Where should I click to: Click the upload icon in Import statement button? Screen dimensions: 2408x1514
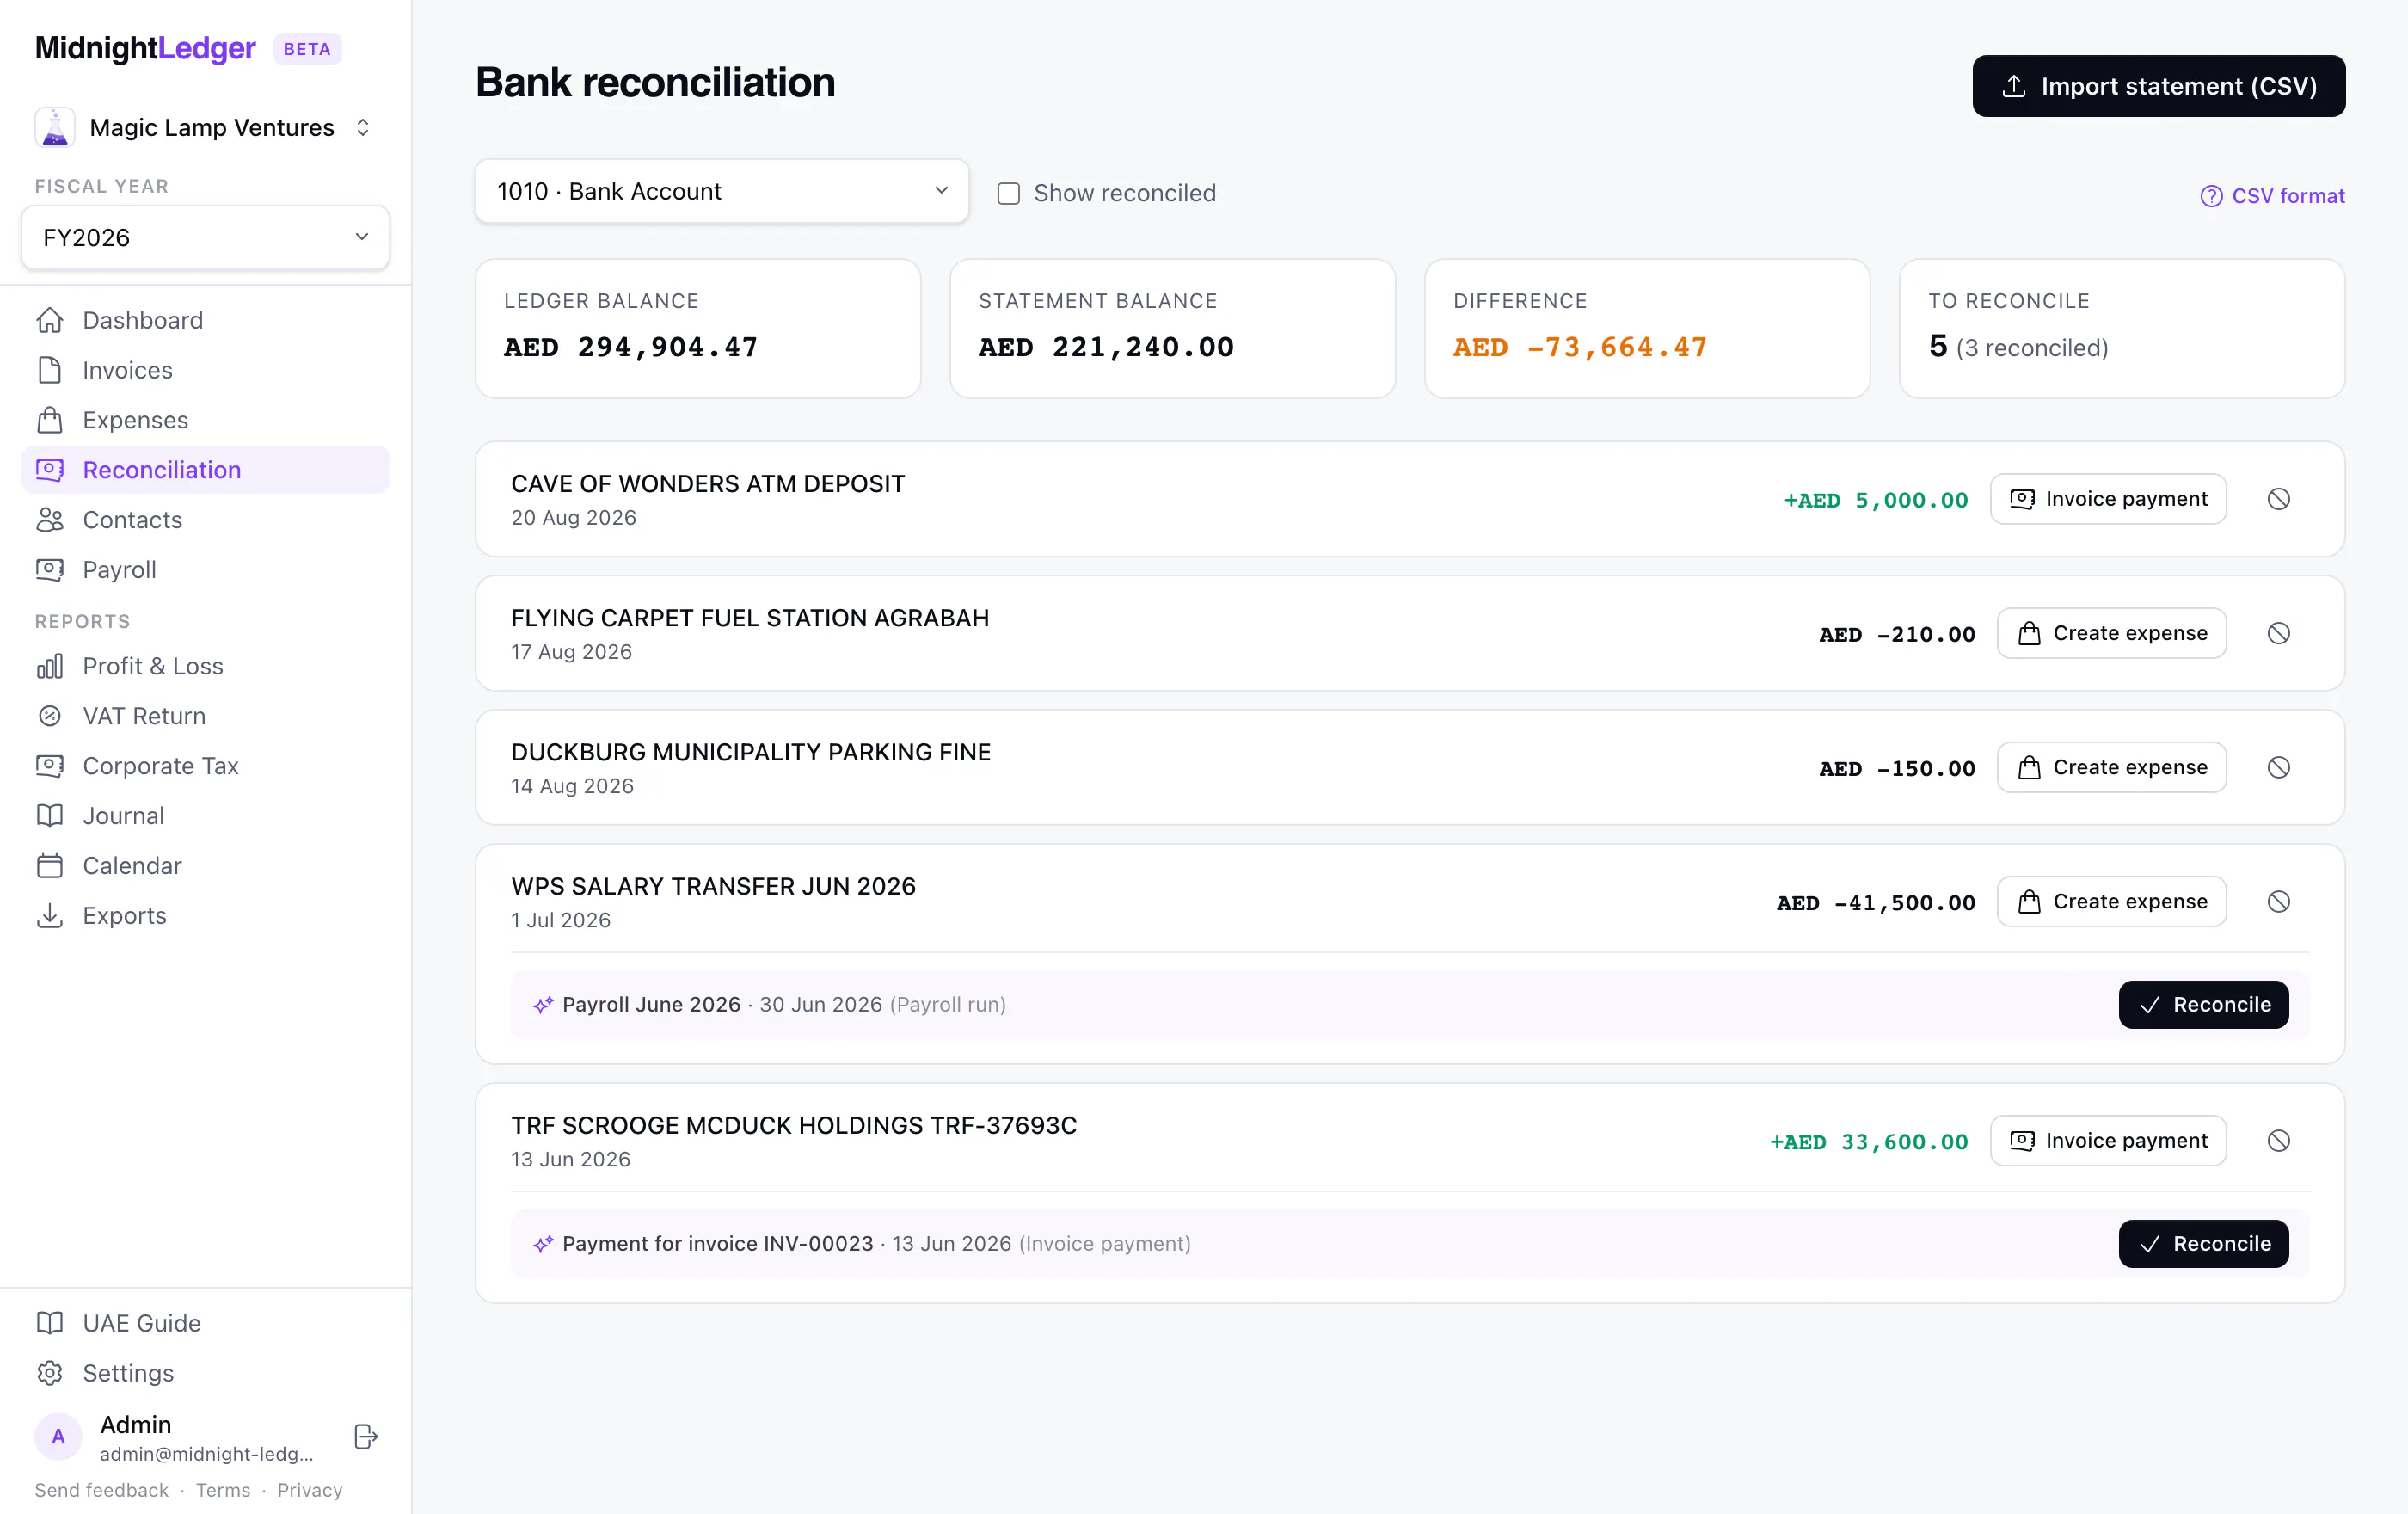[2014, 86]
